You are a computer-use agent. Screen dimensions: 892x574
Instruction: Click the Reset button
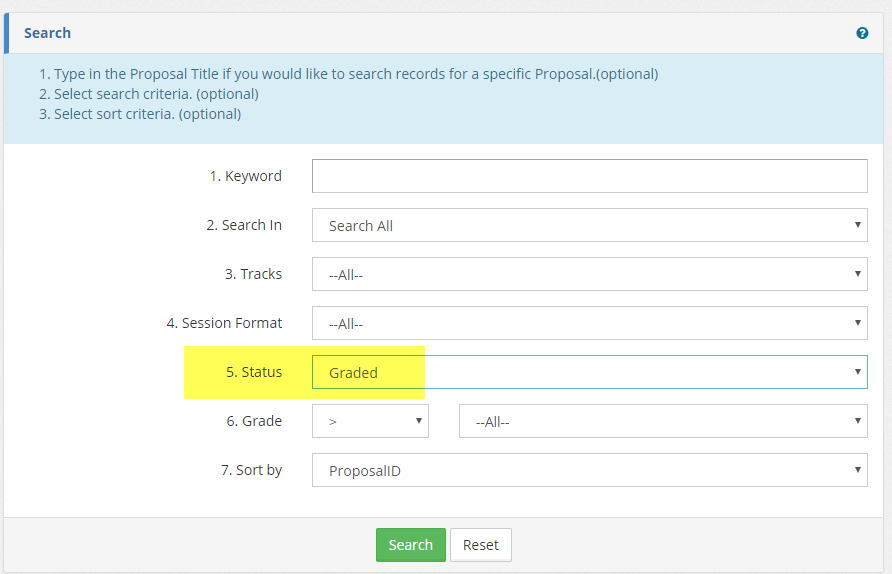pos(480,545)
